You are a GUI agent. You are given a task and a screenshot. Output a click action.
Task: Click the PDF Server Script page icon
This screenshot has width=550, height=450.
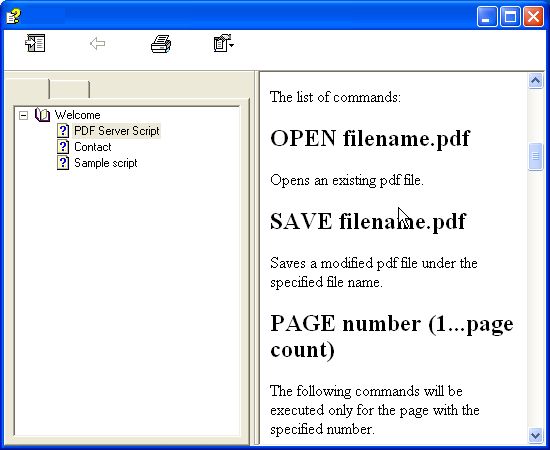point(63,131)
